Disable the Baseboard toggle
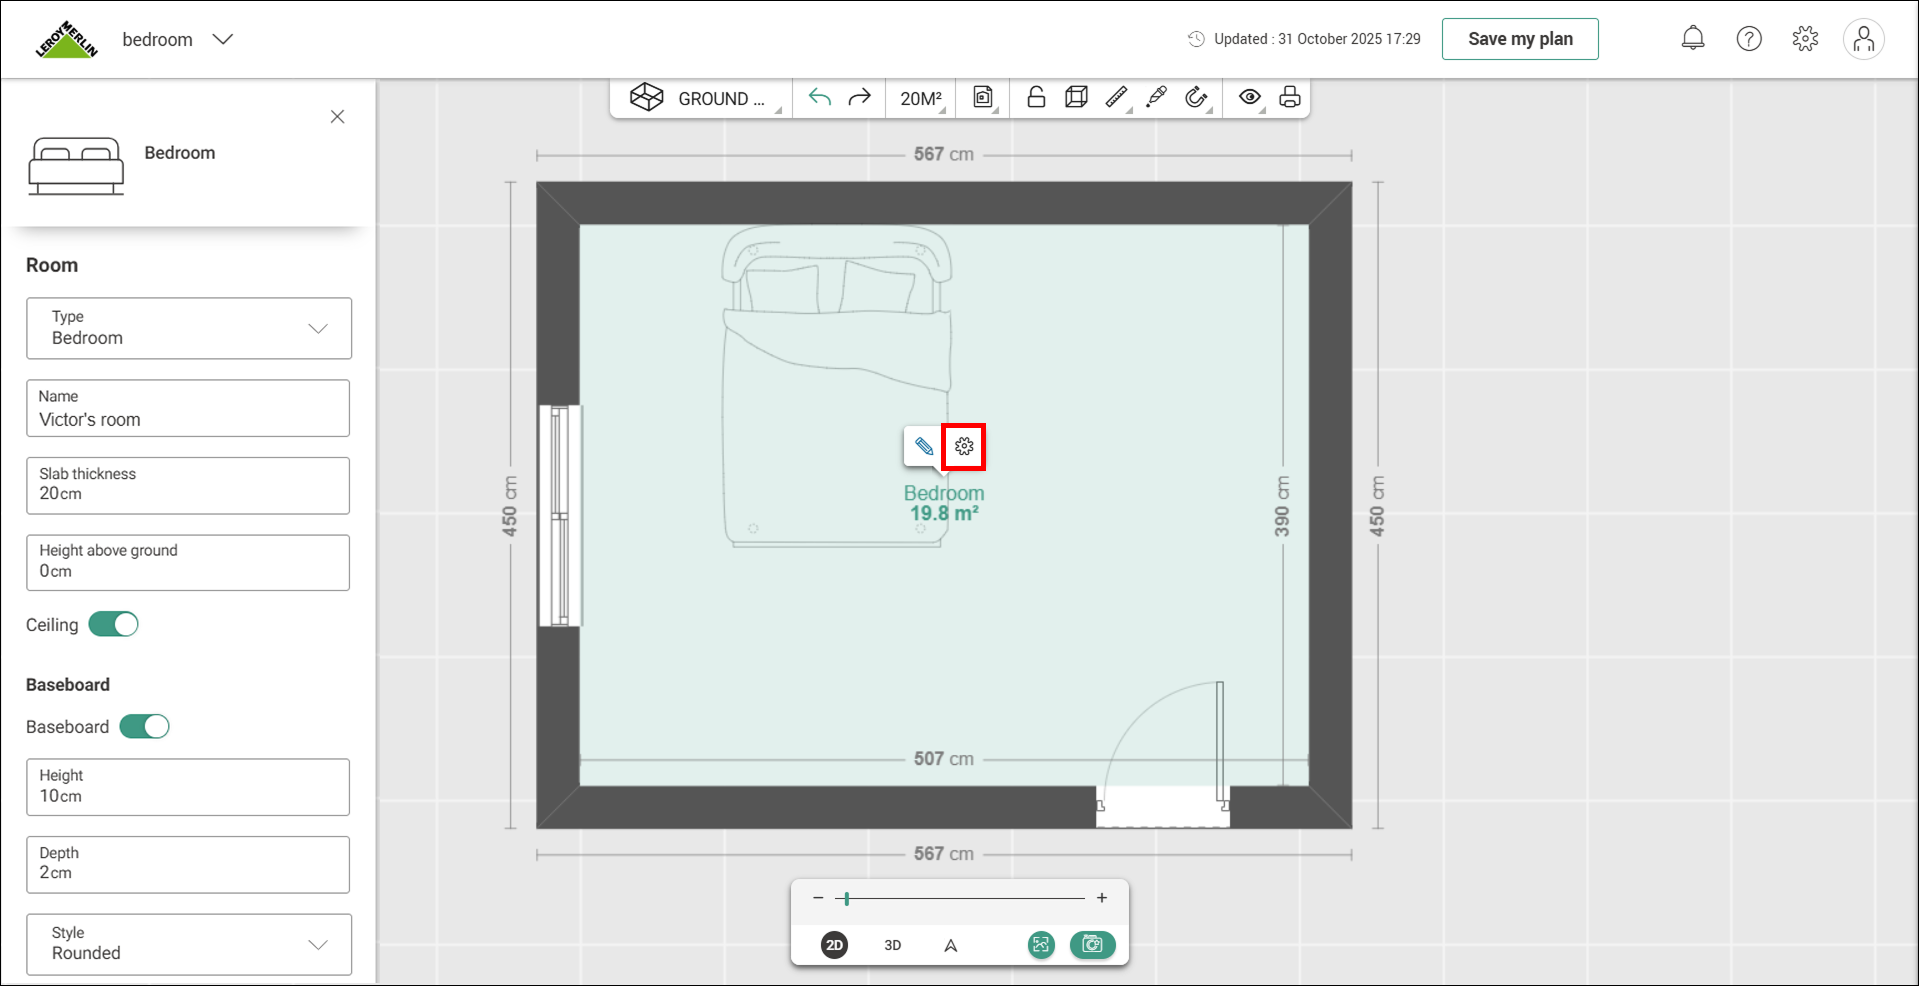1919x986 pixels. click(x=144, y=726)
